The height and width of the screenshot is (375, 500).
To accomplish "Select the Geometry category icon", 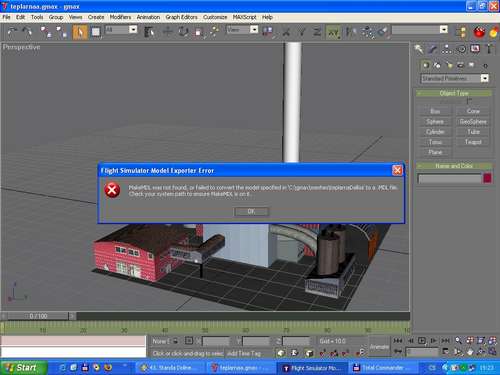I will [x=425, y=65].
